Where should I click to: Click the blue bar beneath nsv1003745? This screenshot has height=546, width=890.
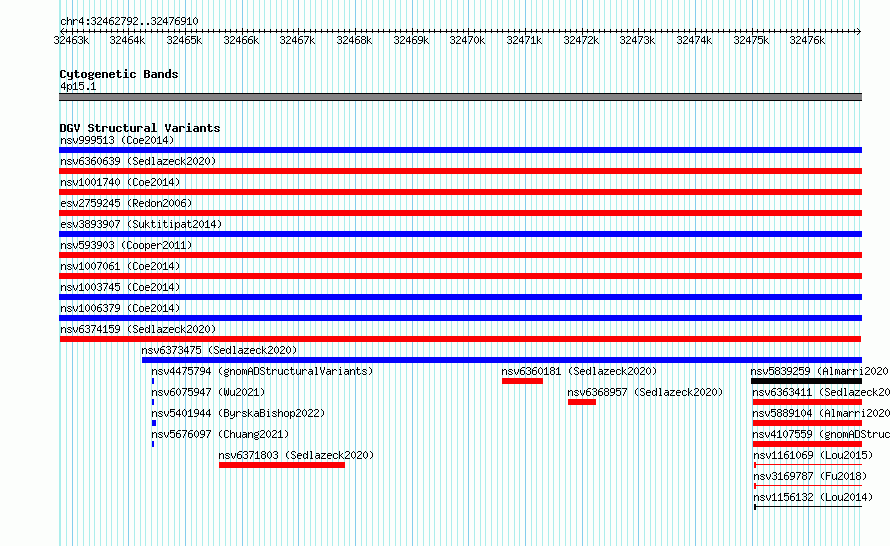(460, 297)
